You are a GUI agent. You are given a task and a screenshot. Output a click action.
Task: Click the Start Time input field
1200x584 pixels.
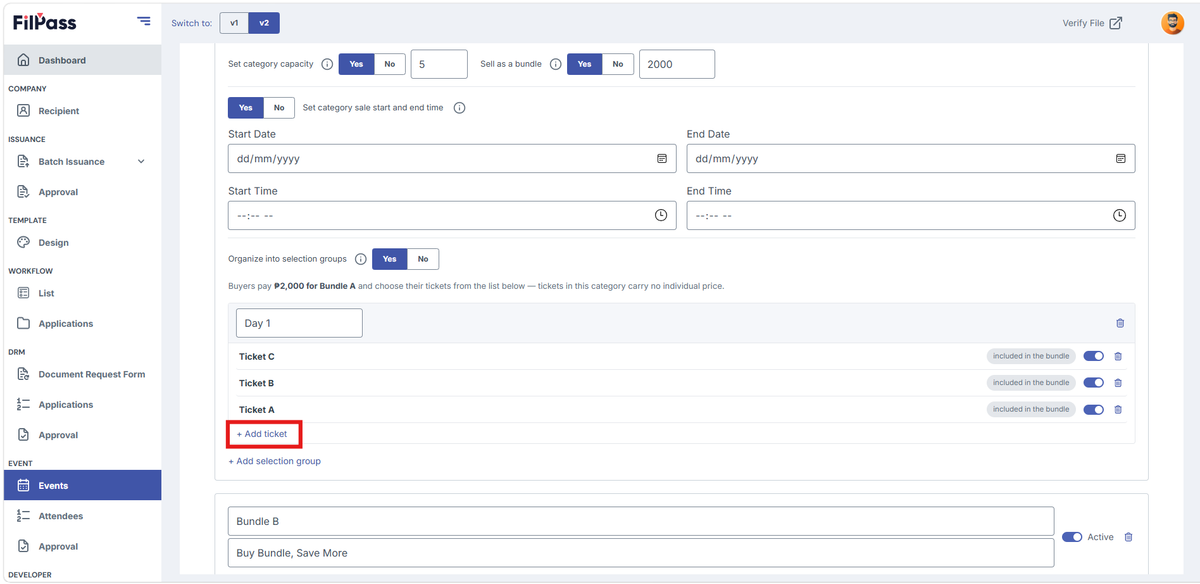[x=452, y=215]
